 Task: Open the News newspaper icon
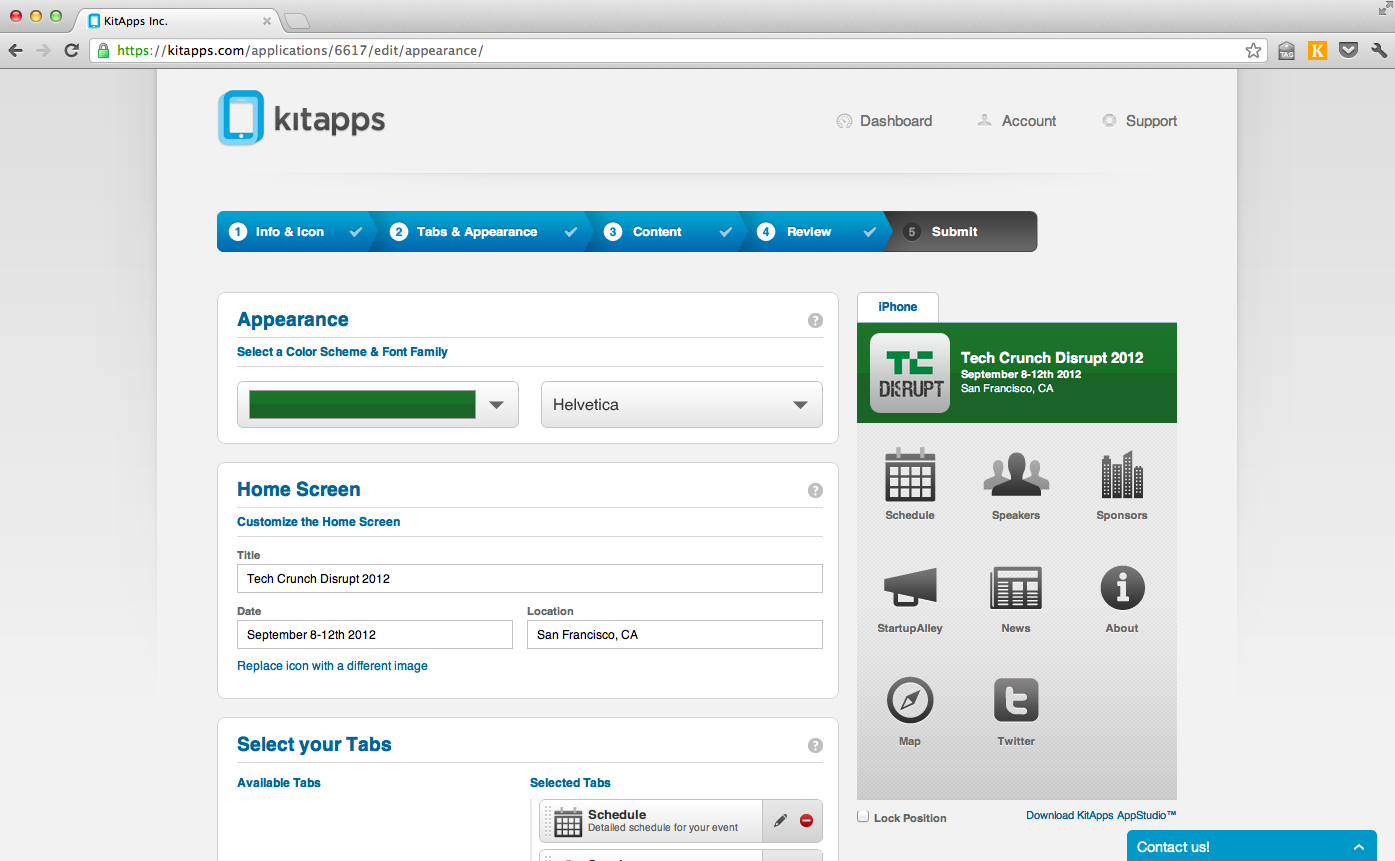1015,589
